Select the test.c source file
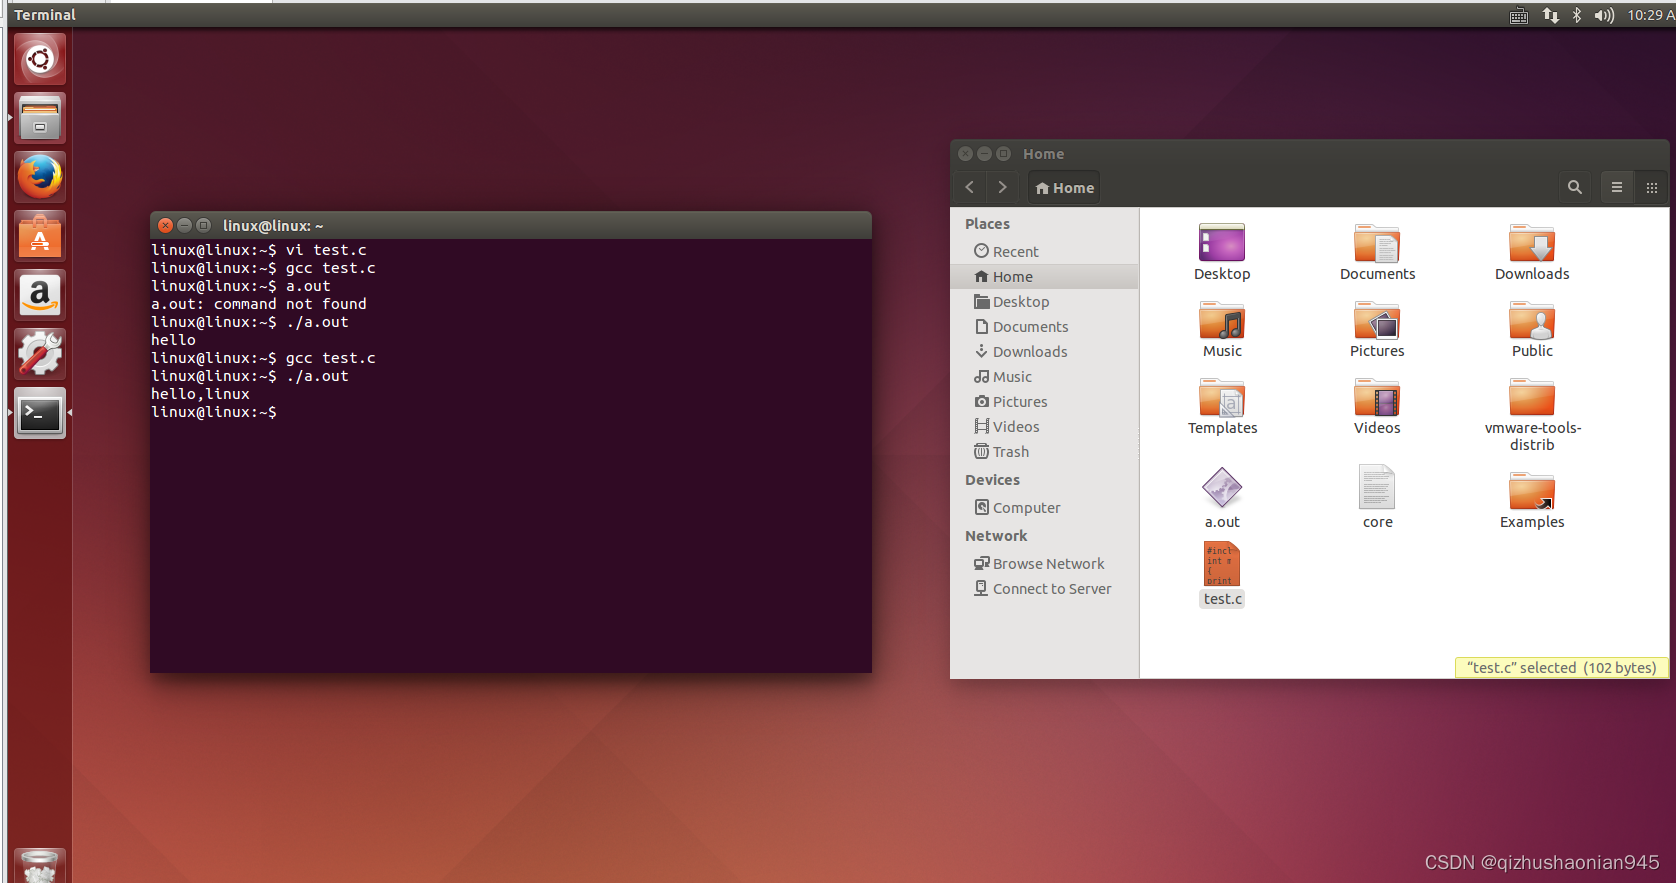1676x883 pixels. click(1222, 564)
